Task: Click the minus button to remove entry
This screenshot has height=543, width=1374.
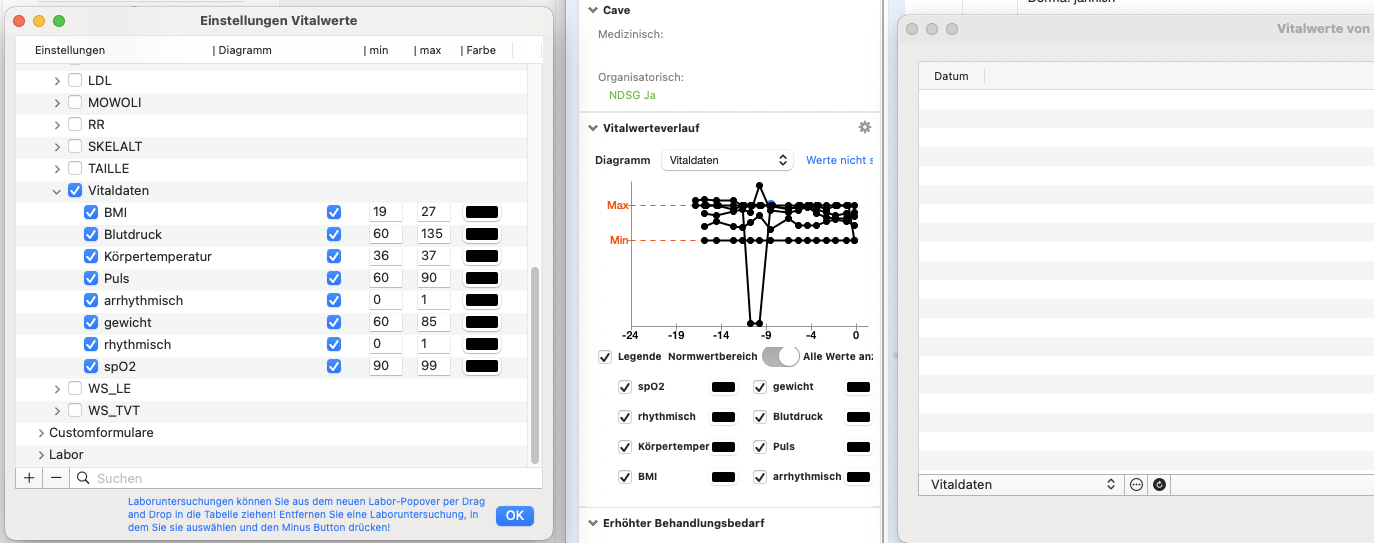Action: pyautogui.click(x=56, y=478)
